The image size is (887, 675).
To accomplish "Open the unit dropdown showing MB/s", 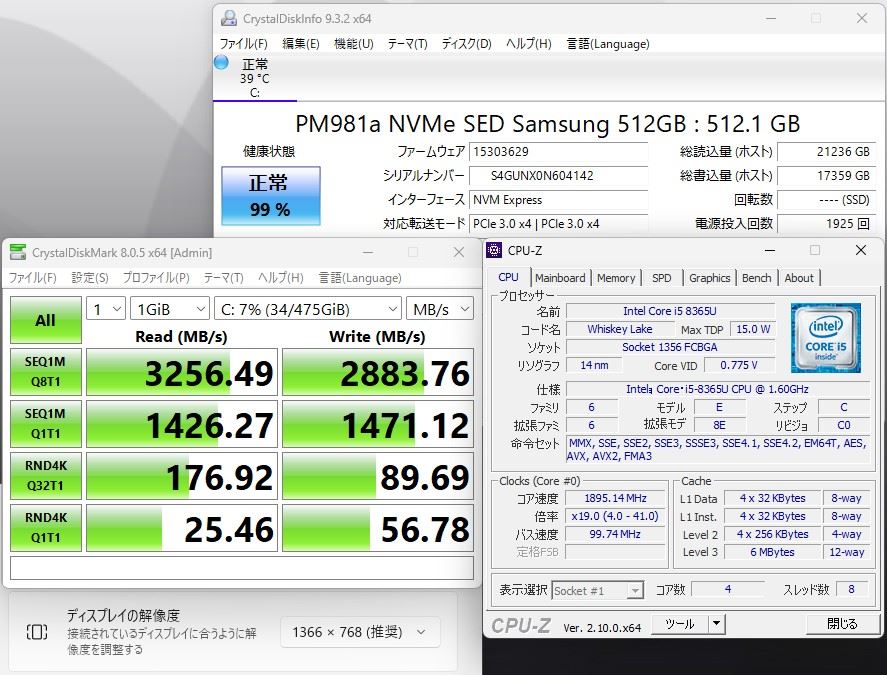I will click(440, 309).
